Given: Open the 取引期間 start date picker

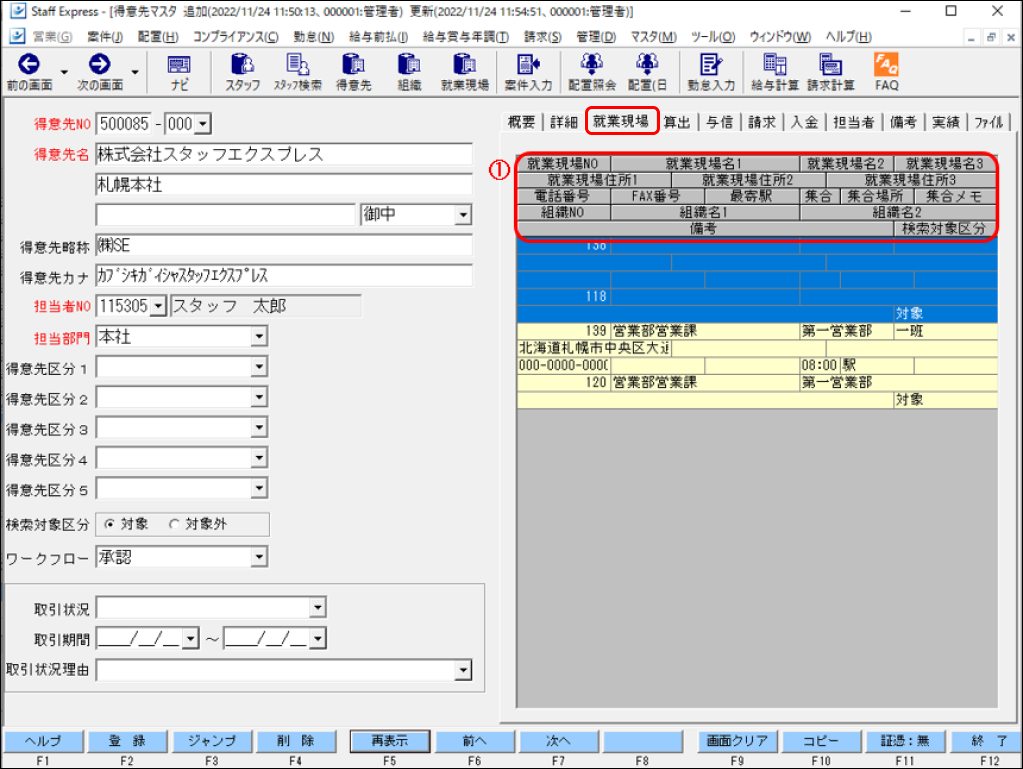Looking at the screenshot, I should point(191,639).
